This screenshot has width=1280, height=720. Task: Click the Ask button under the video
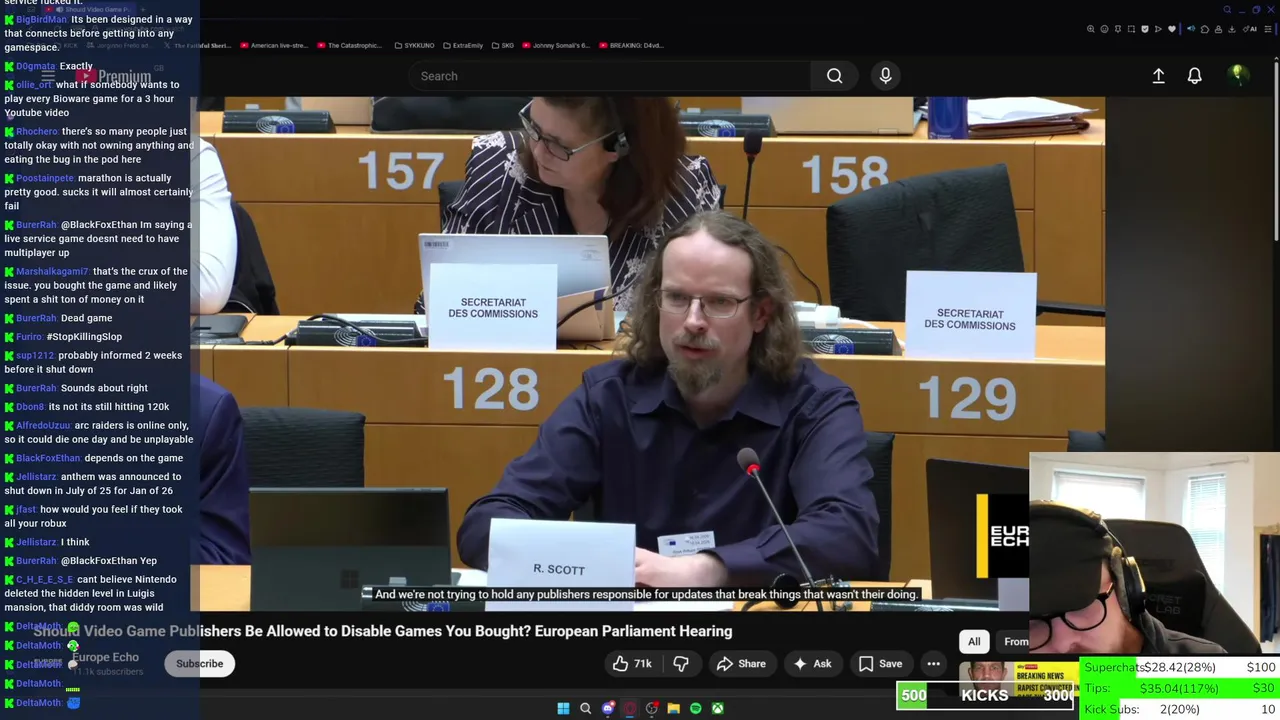coord(812,663)
